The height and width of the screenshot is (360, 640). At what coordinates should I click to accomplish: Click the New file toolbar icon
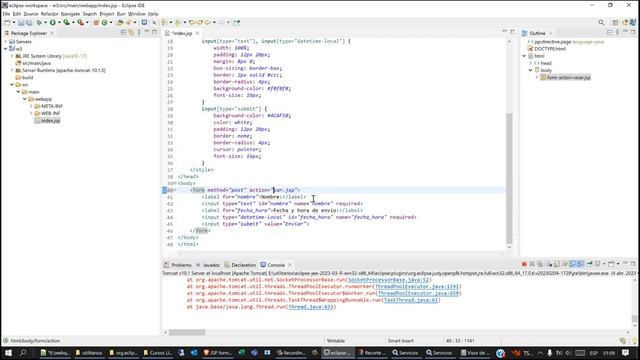(8, 22)
